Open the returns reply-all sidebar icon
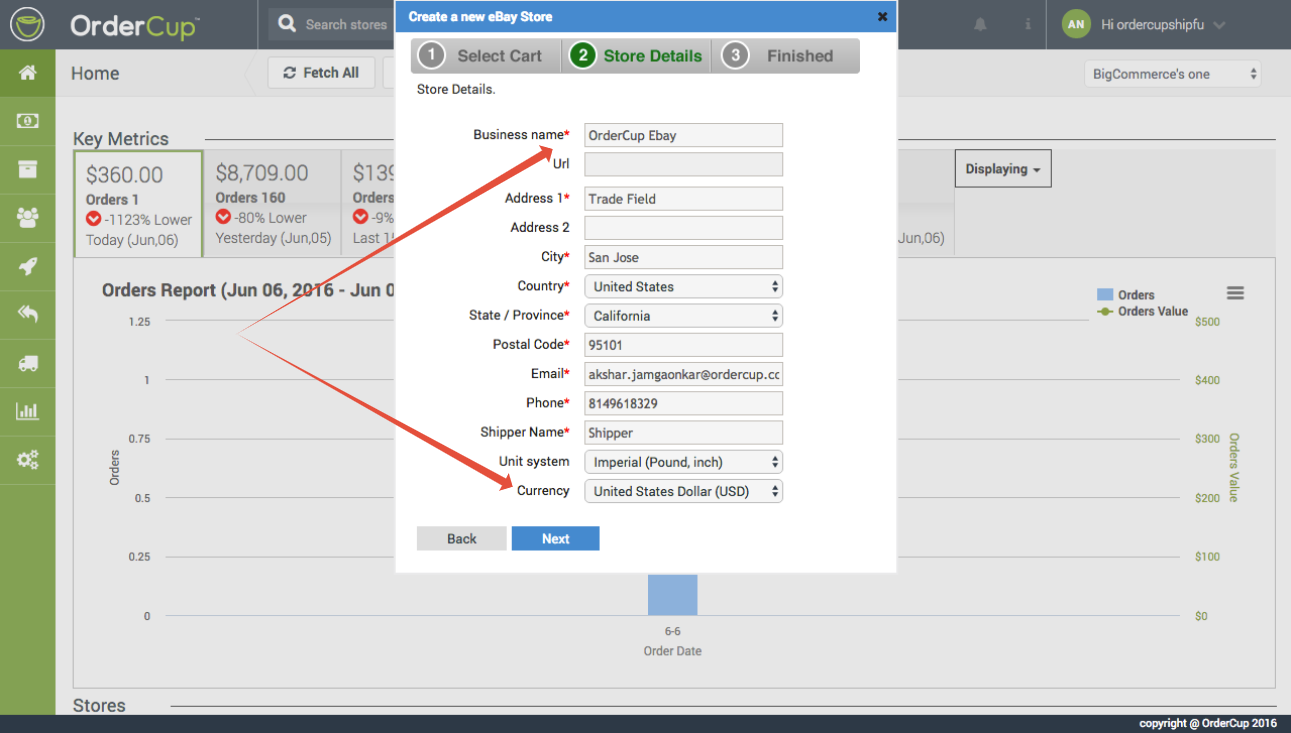Screen dimensions: 1291x733 [27, 314]
